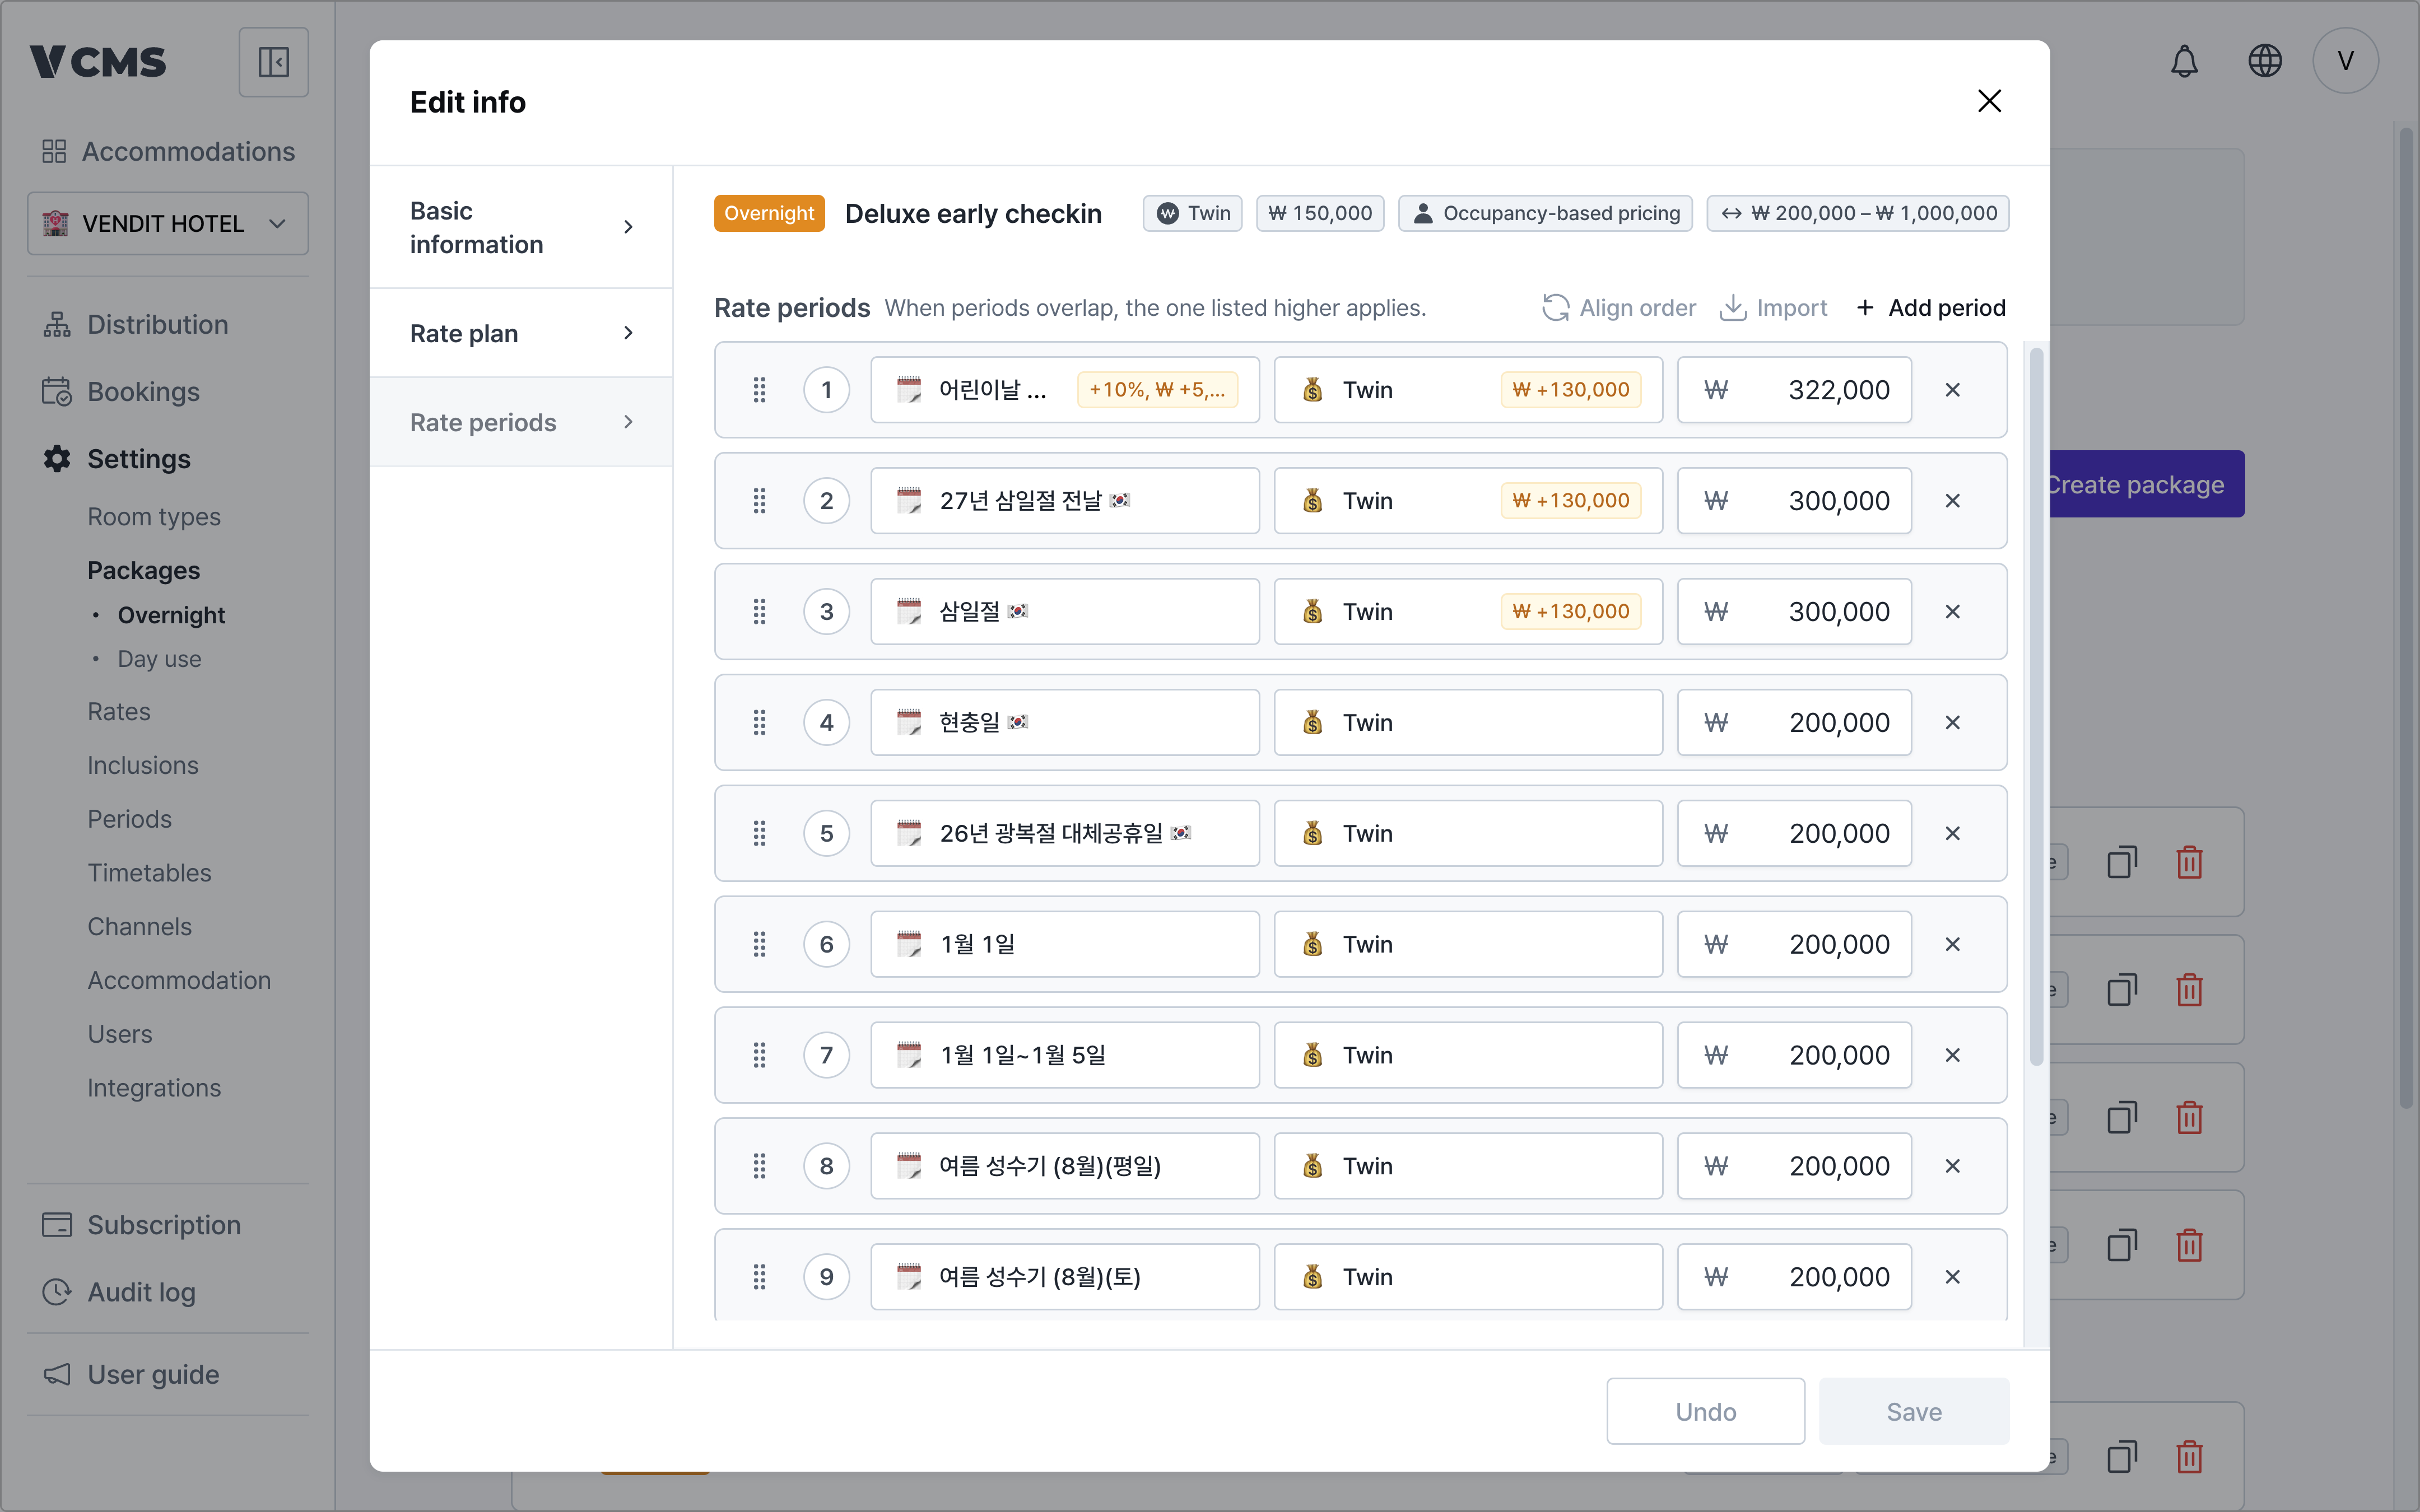The width and height of the screenshot is (2420, 1512).
Task: Click the ₩ 150,000 price tag
Action: [1320, 213]
